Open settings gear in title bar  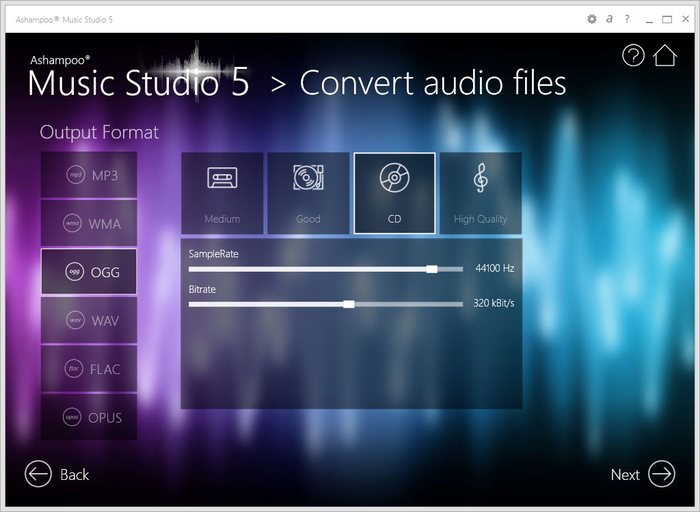[x=592, y=19]
